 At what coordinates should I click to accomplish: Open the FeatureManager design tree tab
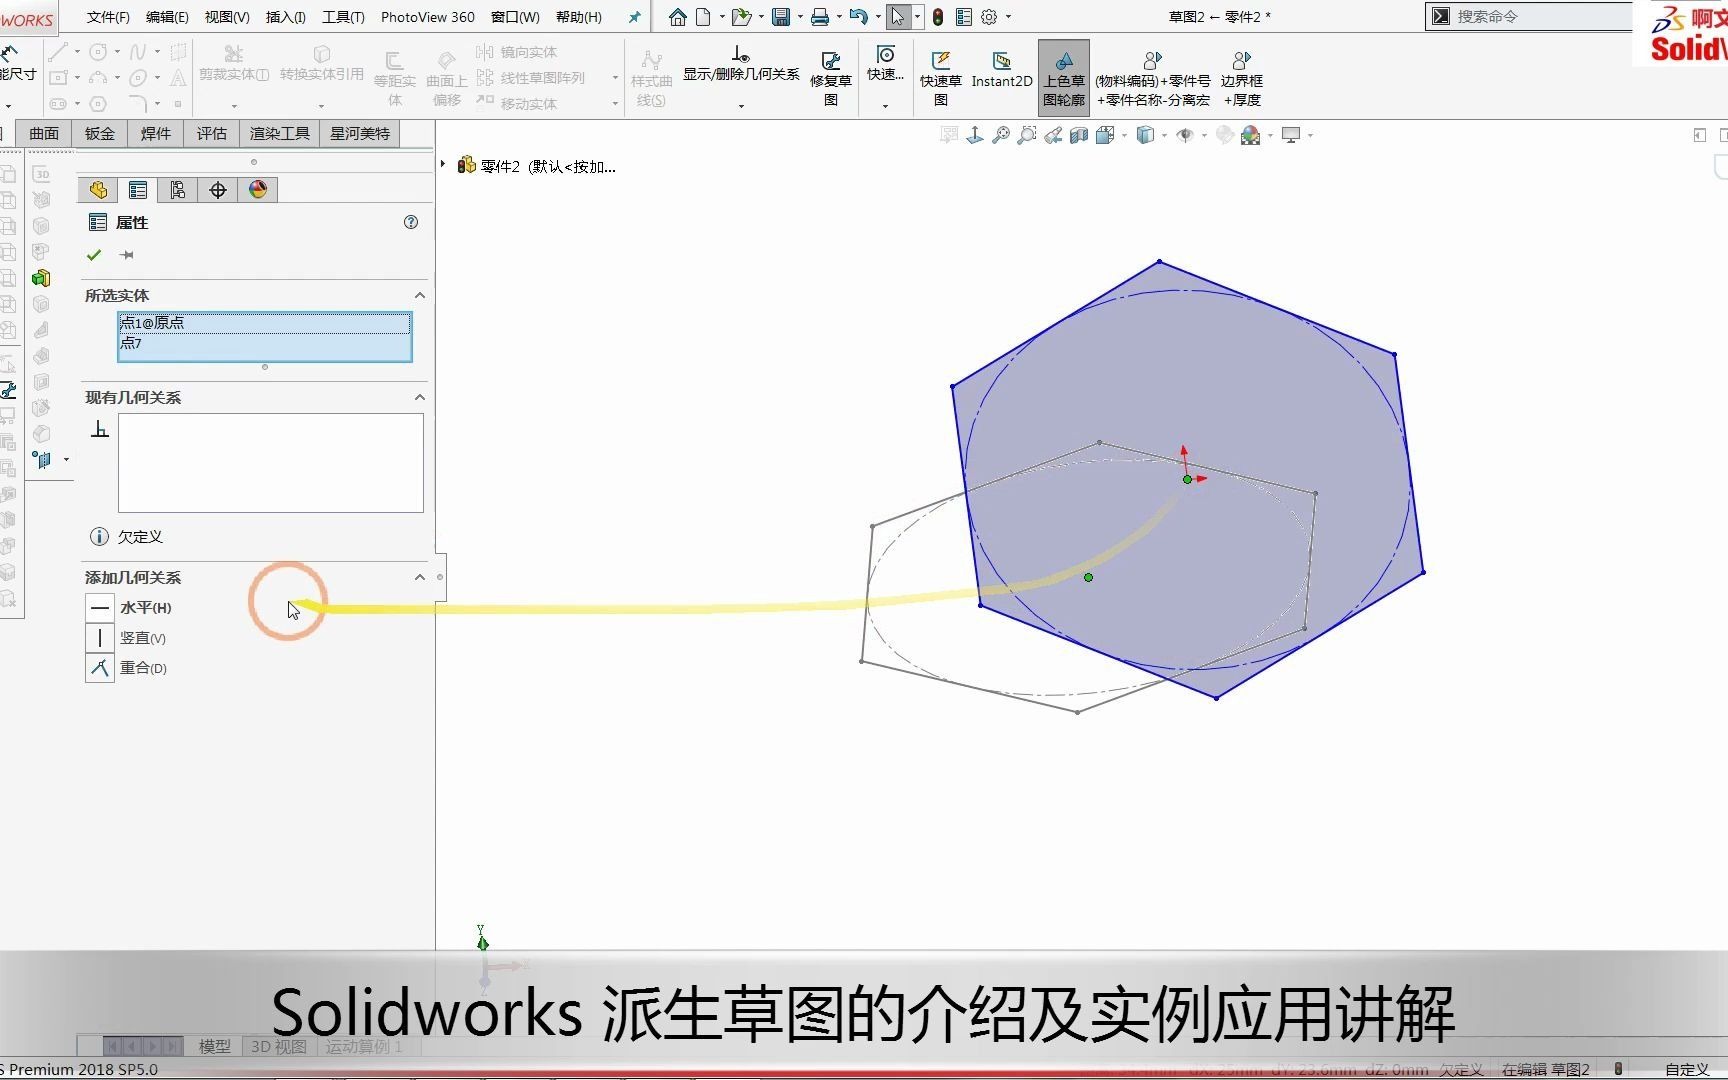(98, 190)
